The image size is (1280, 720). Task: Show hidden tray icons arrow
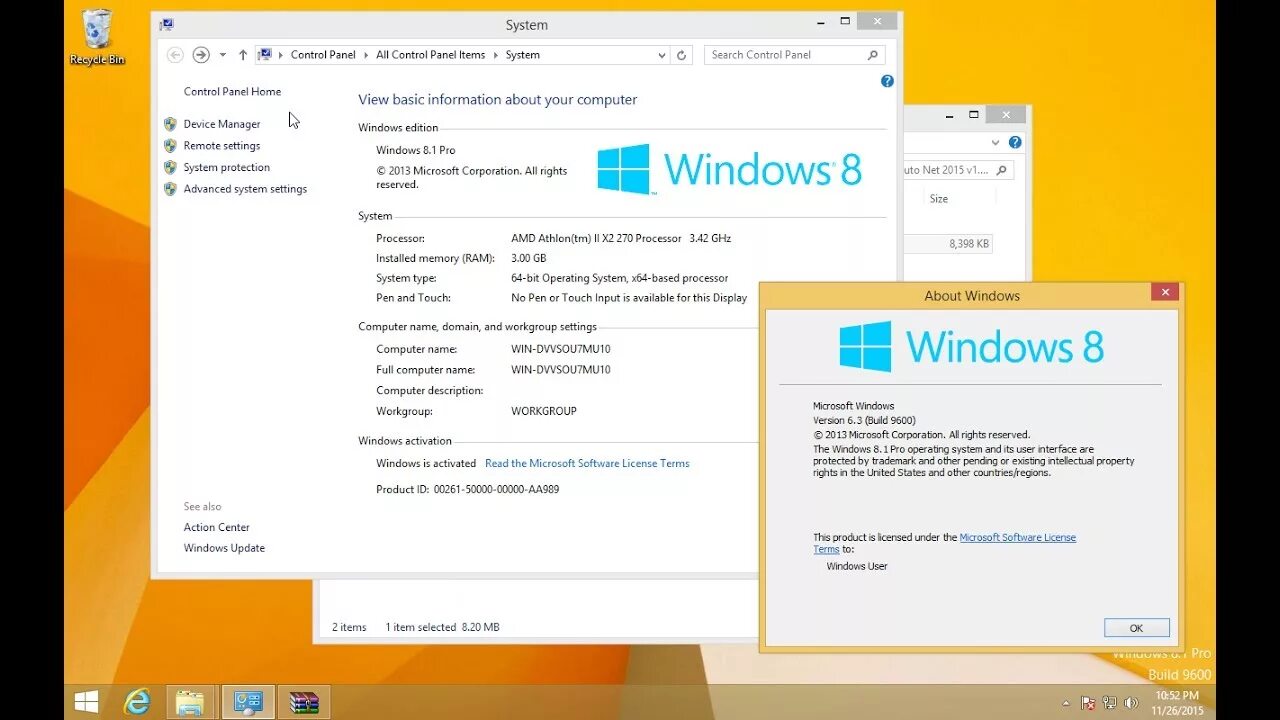1066,704
